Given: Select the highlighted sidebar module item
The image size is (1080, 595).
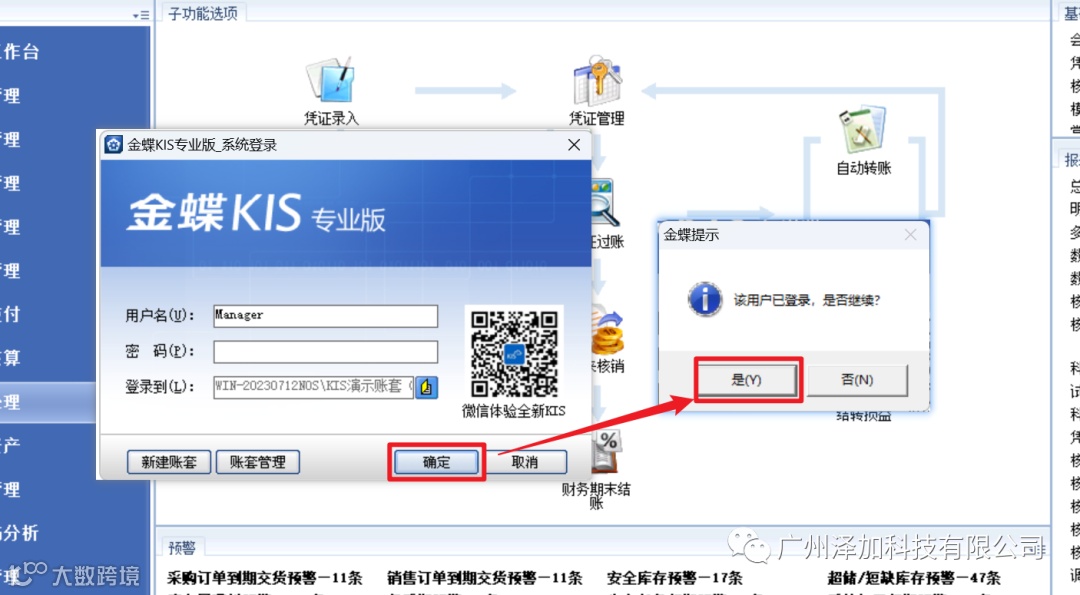Looking at the screenshot, I should (x=48, y=402).
